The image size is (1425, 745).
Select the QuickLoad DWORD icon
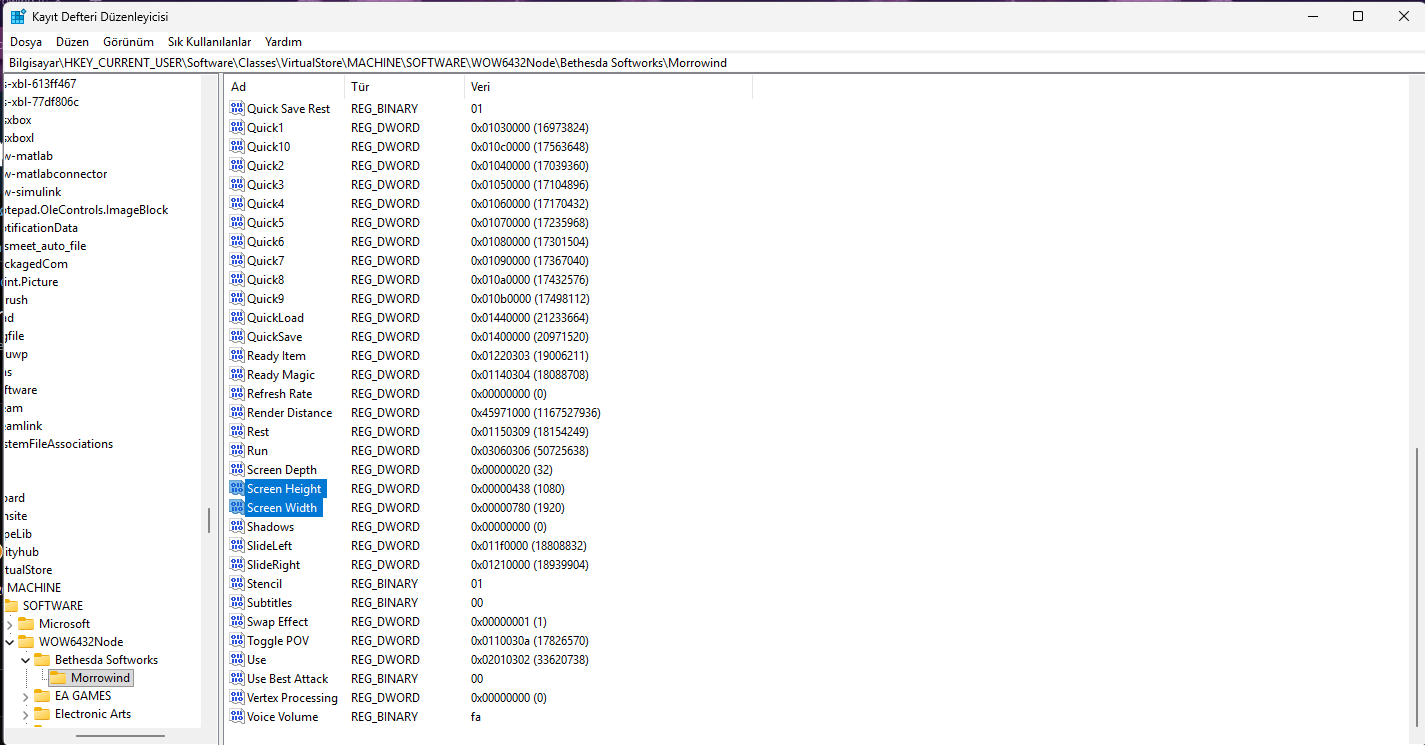(x=237, y=317)
